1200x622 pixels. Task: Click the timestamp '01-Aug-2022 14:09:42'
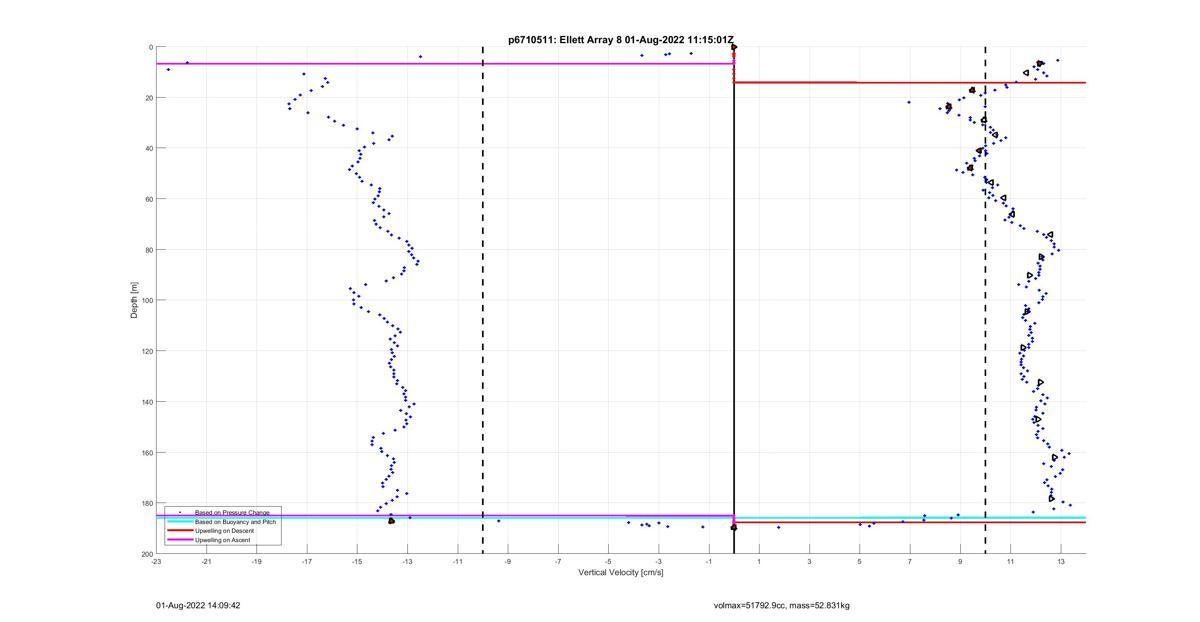coord(198,606)
